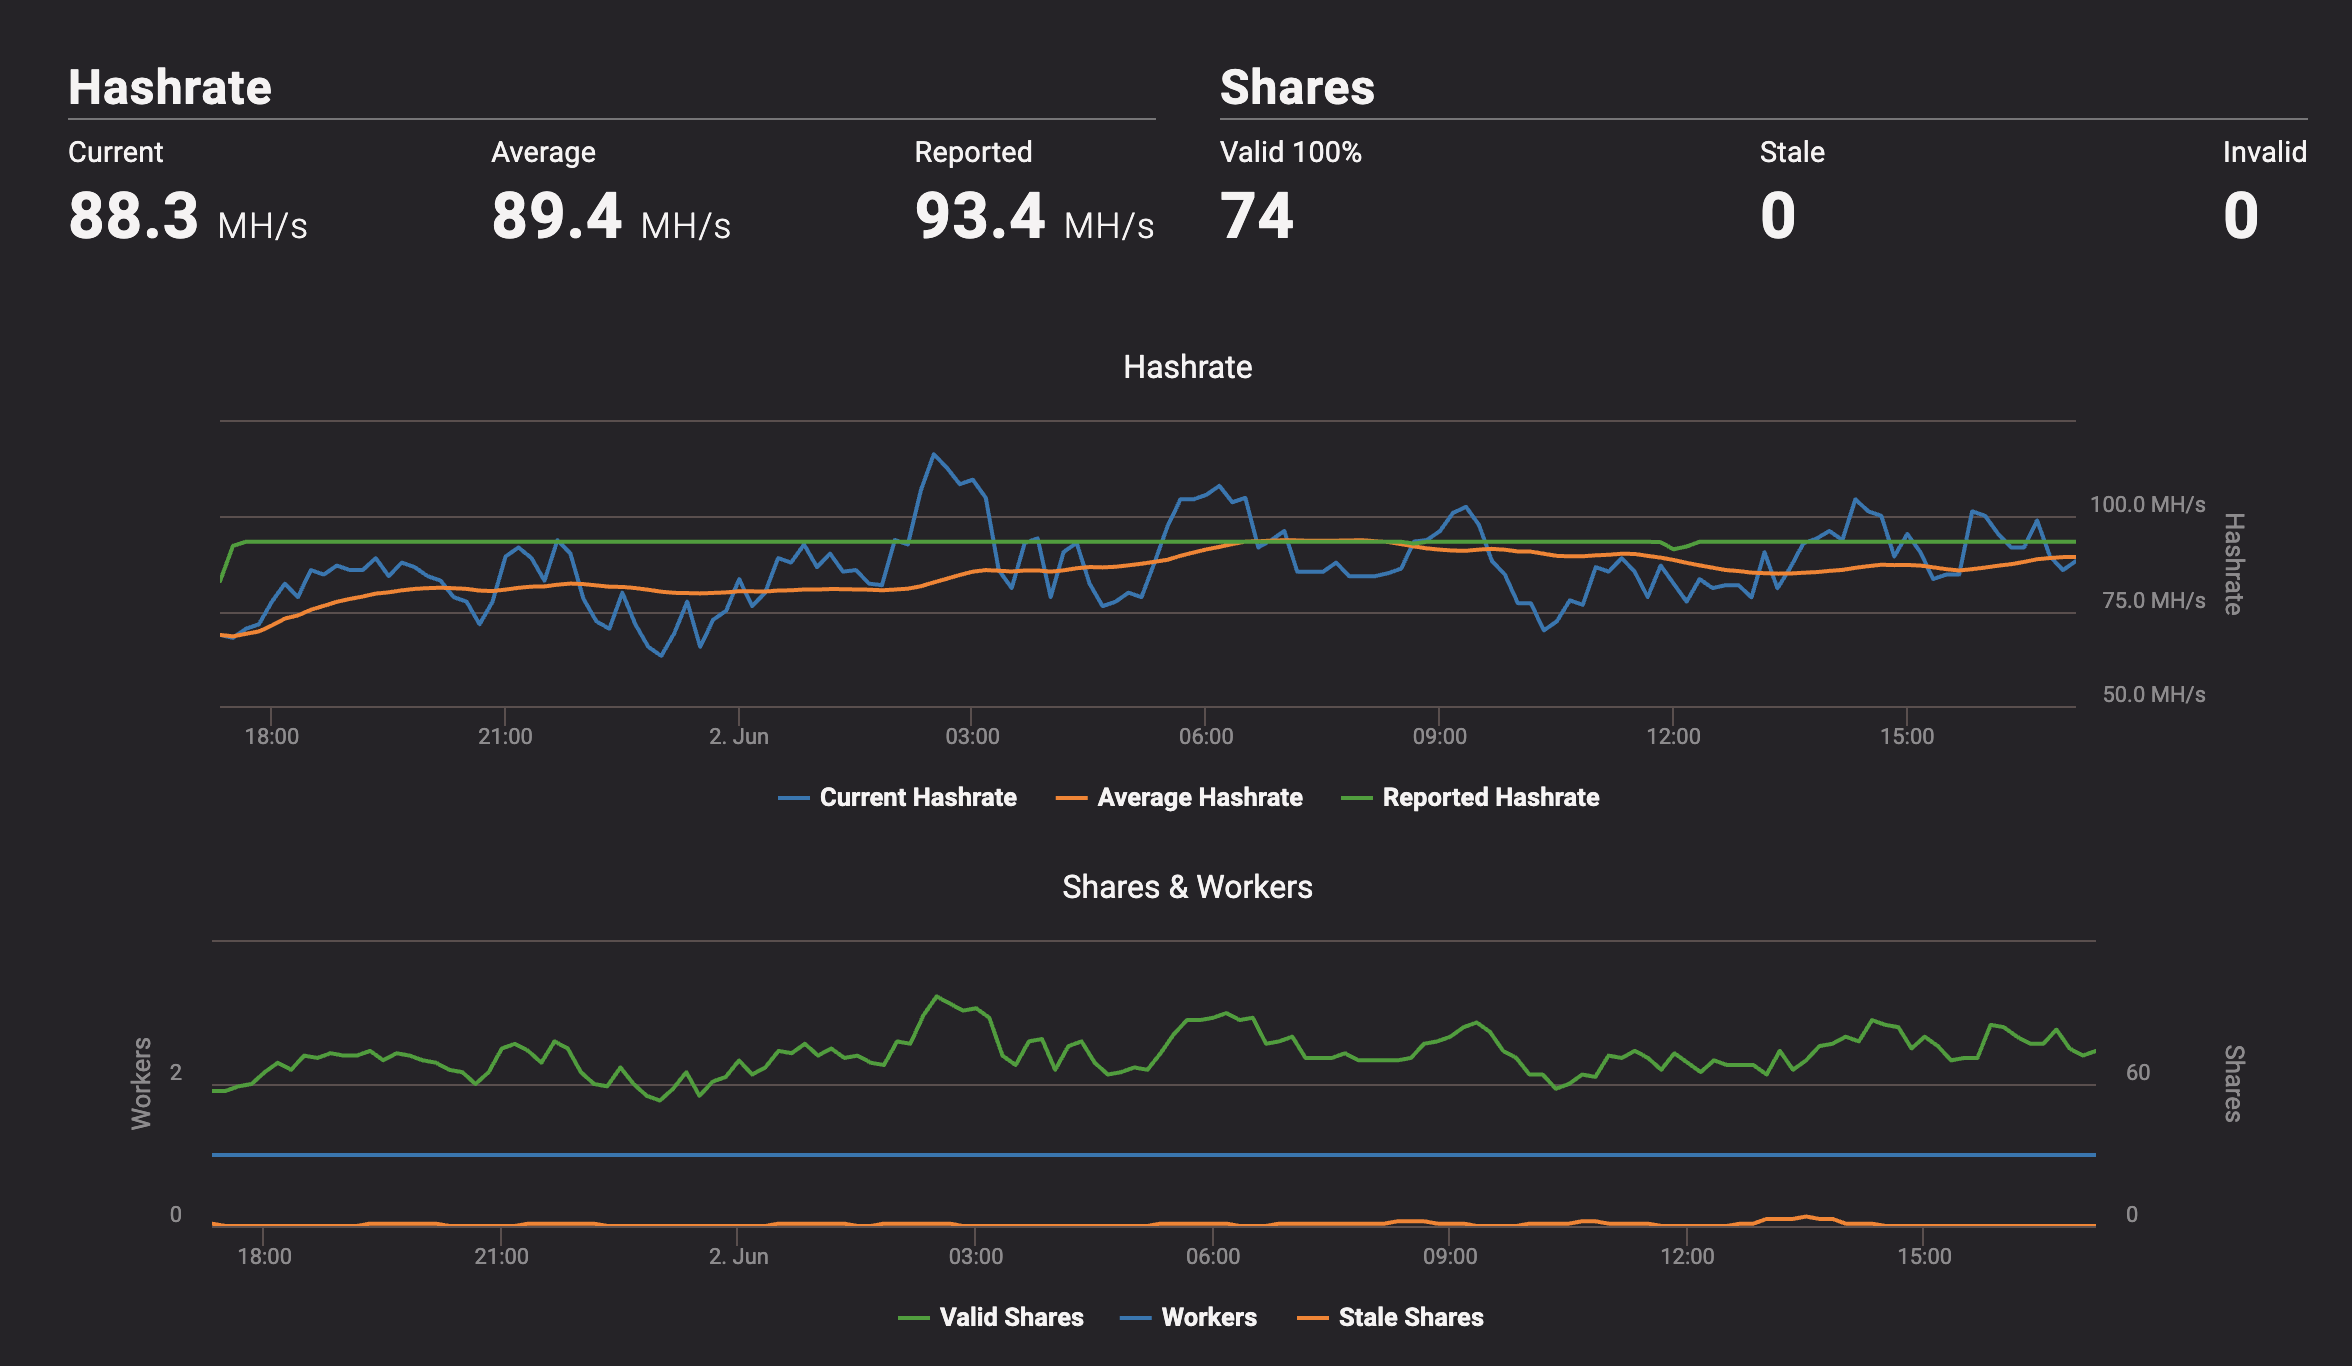Hide the Valid Shares series
The height and width of the screenshot is (1366, 2352).
point(1011,1317)
